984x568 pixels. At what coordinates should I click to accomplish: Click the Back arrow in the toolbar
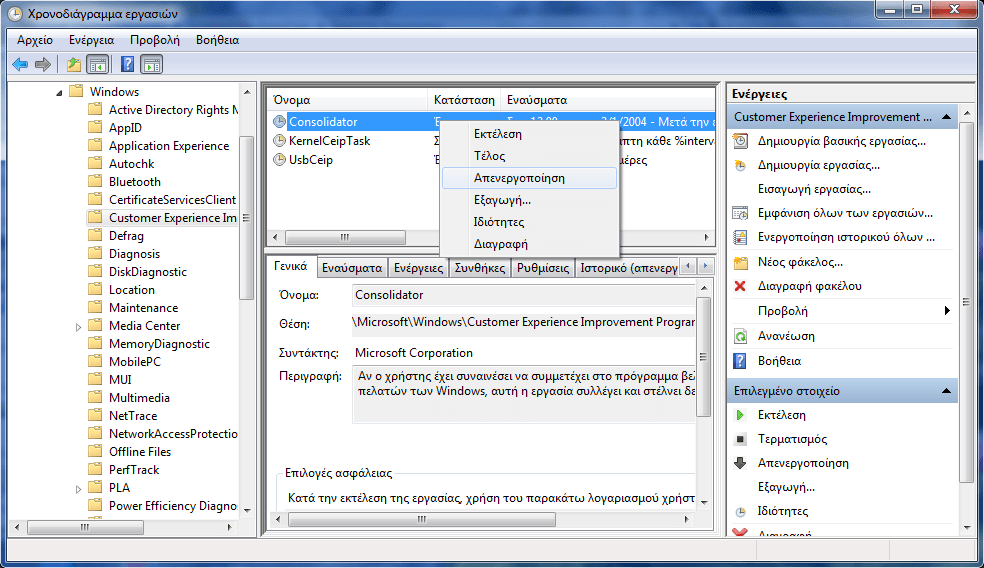tap(20, 65)
